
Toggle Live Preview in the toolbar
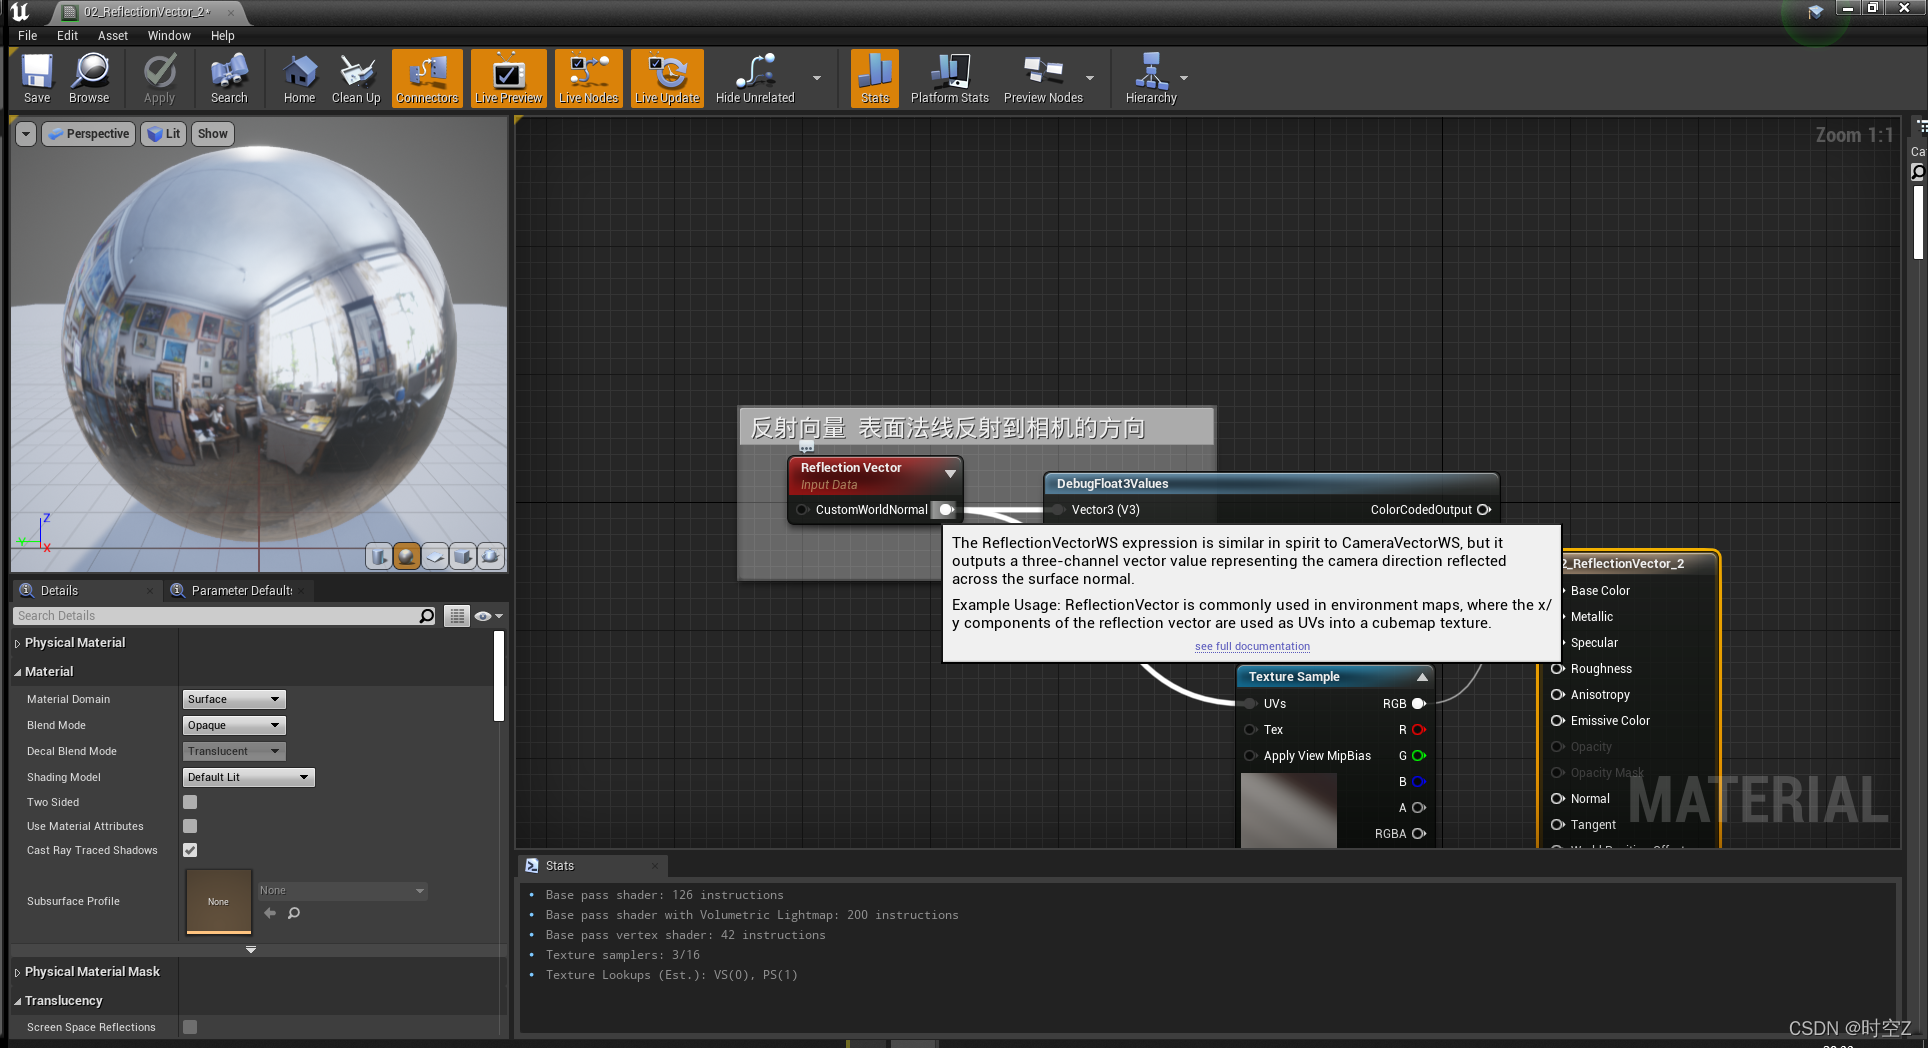508,78
